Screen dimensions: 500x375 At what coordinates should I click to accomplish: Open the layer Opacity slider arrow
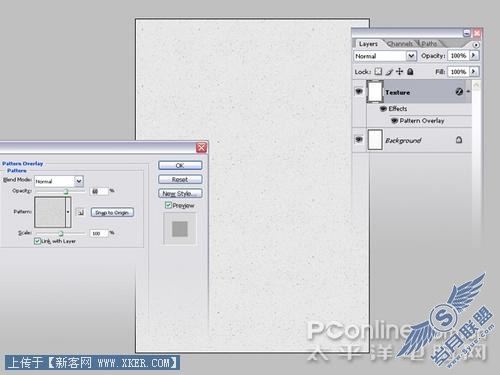click(x=474, y=55)
